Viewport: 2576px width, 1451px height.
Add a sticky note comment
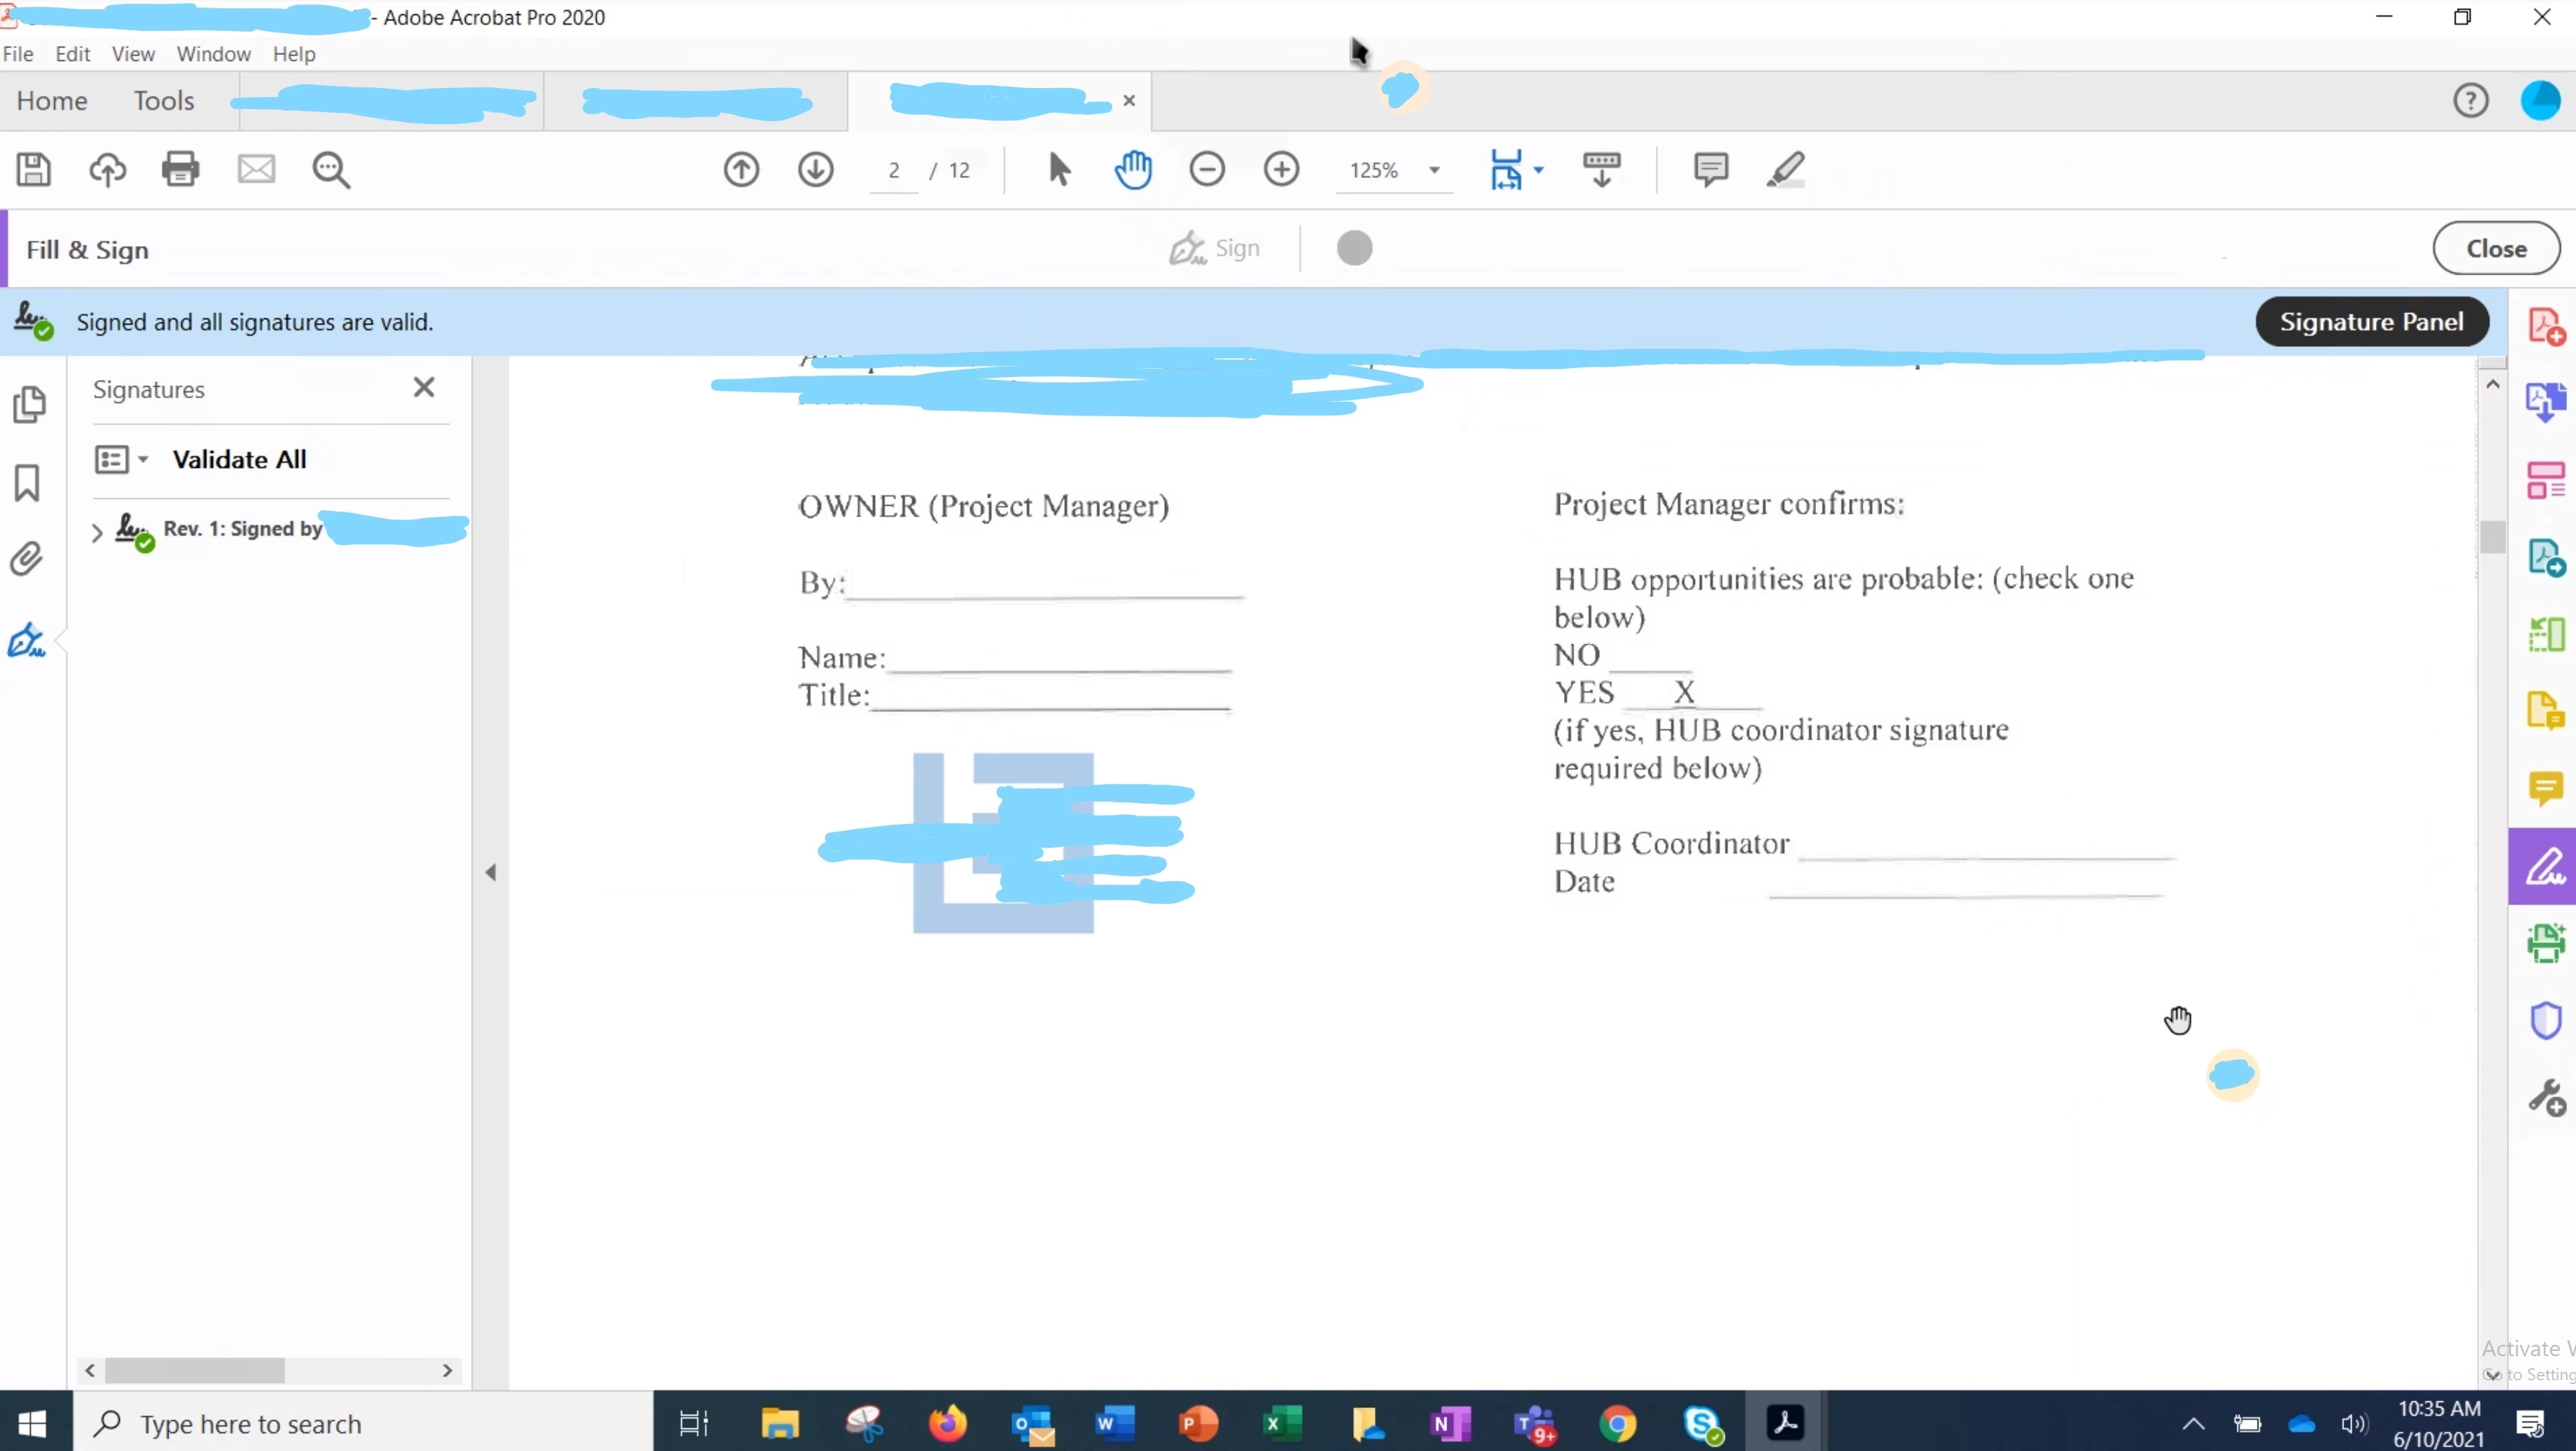point(1710,169)
